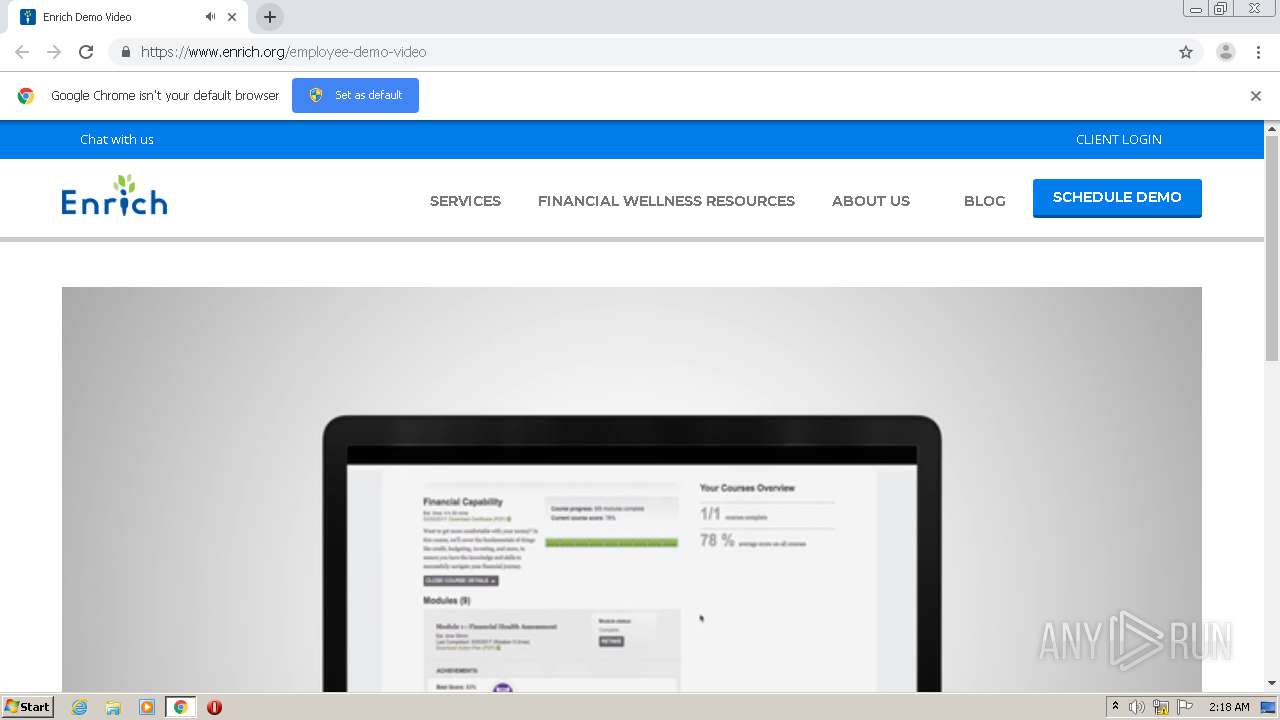The width and height of the screenshot is (1280, 720).
Task: Open Action Center flag icon
Action: pyautogui.click(x=1185, y=707)
